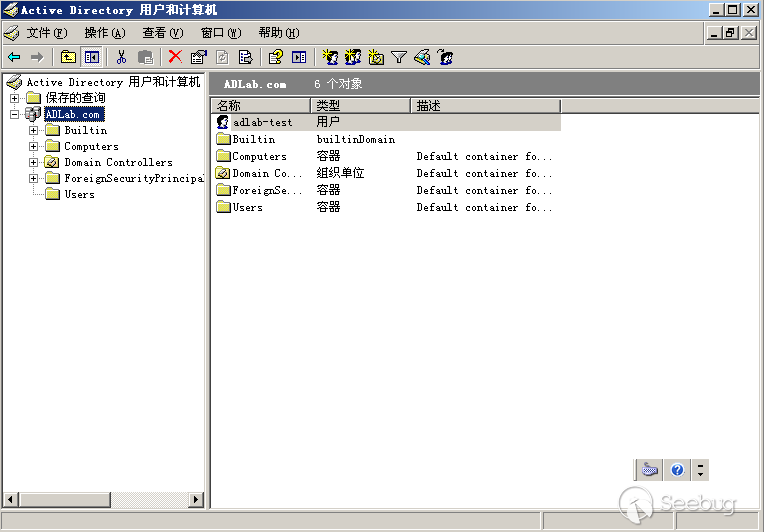Click the red X Delete icon
Screen dimensions: 764x532
tap(175, 57)
